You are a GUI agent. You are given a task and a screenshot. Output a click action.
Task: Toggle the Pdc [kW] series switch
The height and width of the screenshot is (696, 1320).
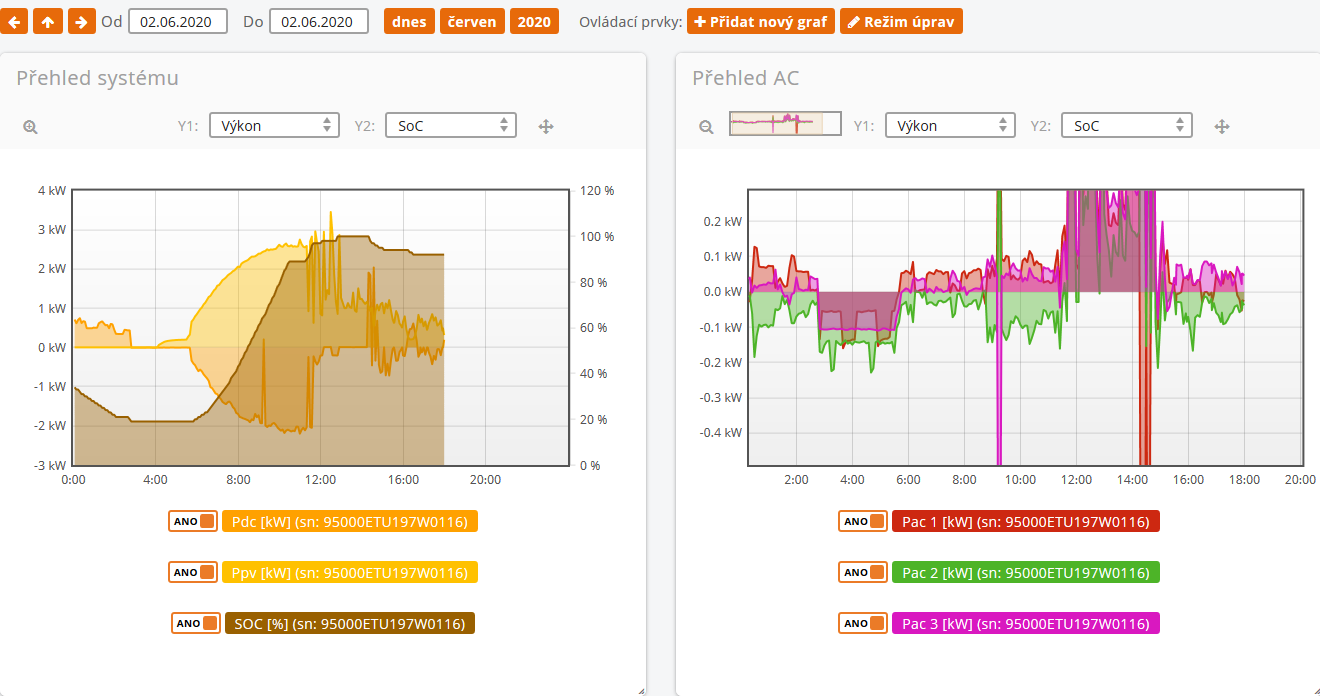tap(193, 521)
